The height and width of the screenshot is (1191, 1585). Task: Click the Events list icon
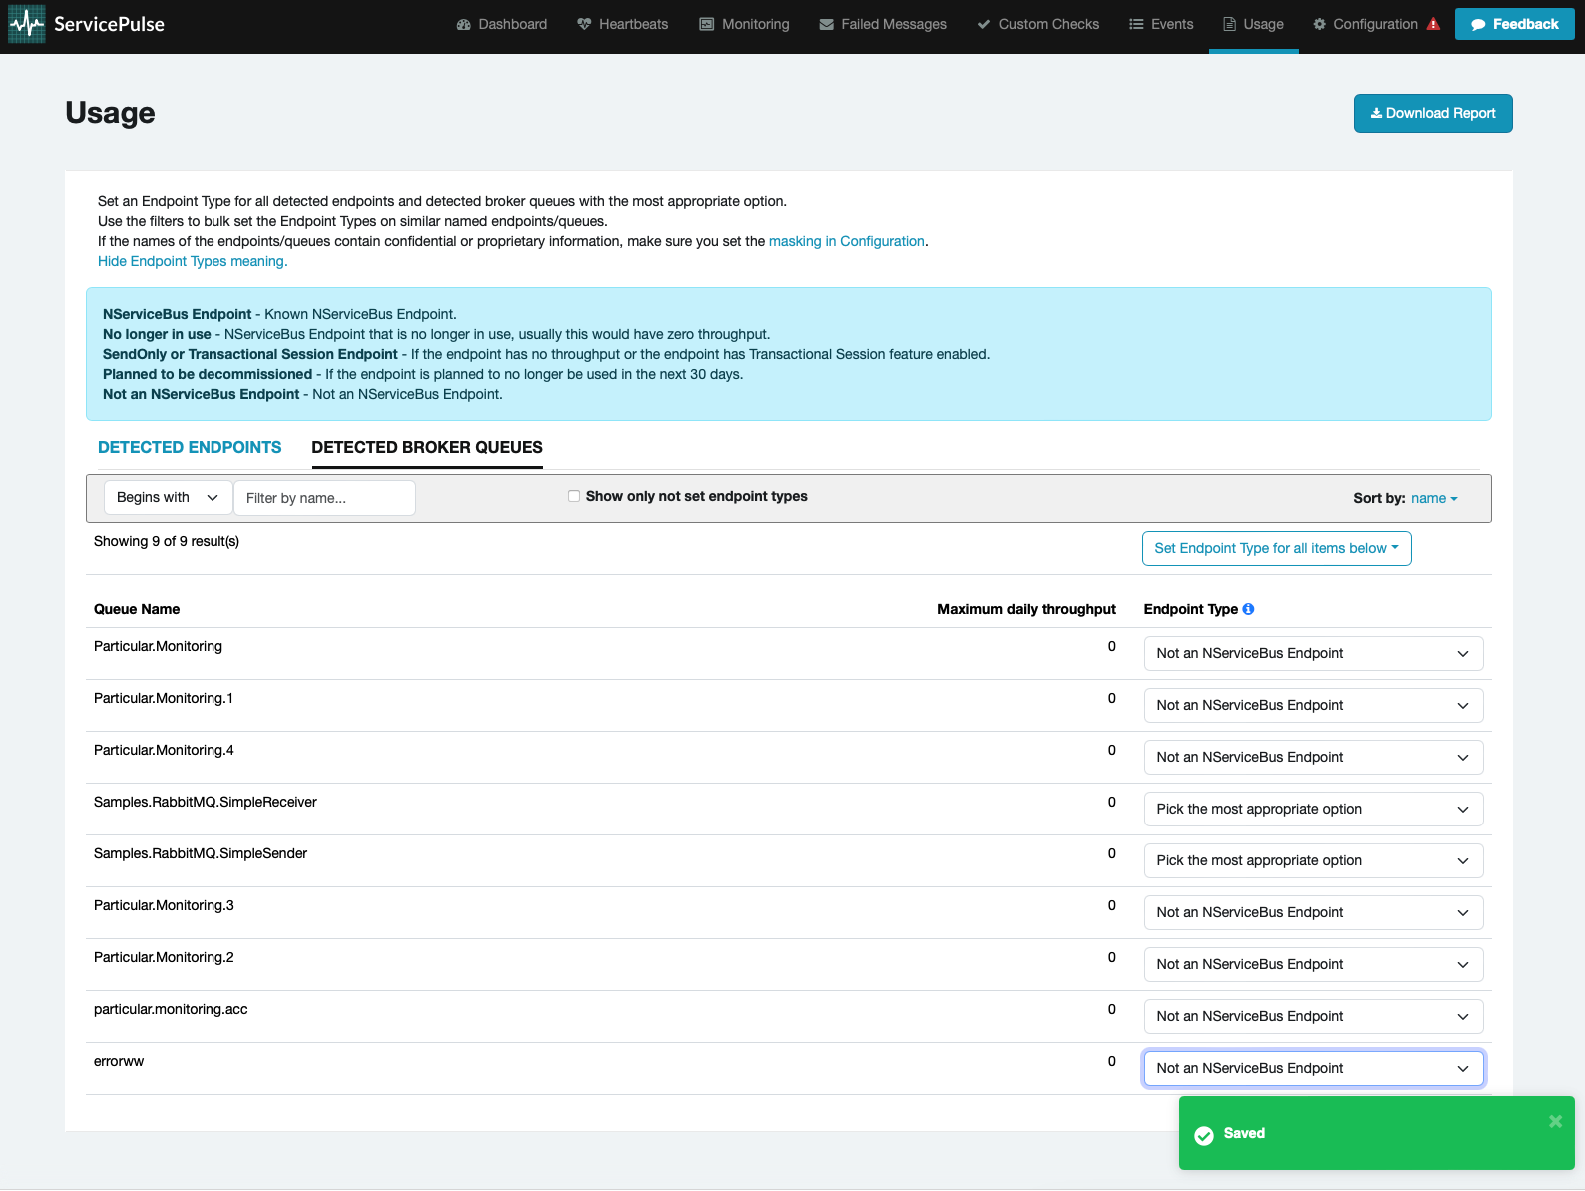point(1136,24)
